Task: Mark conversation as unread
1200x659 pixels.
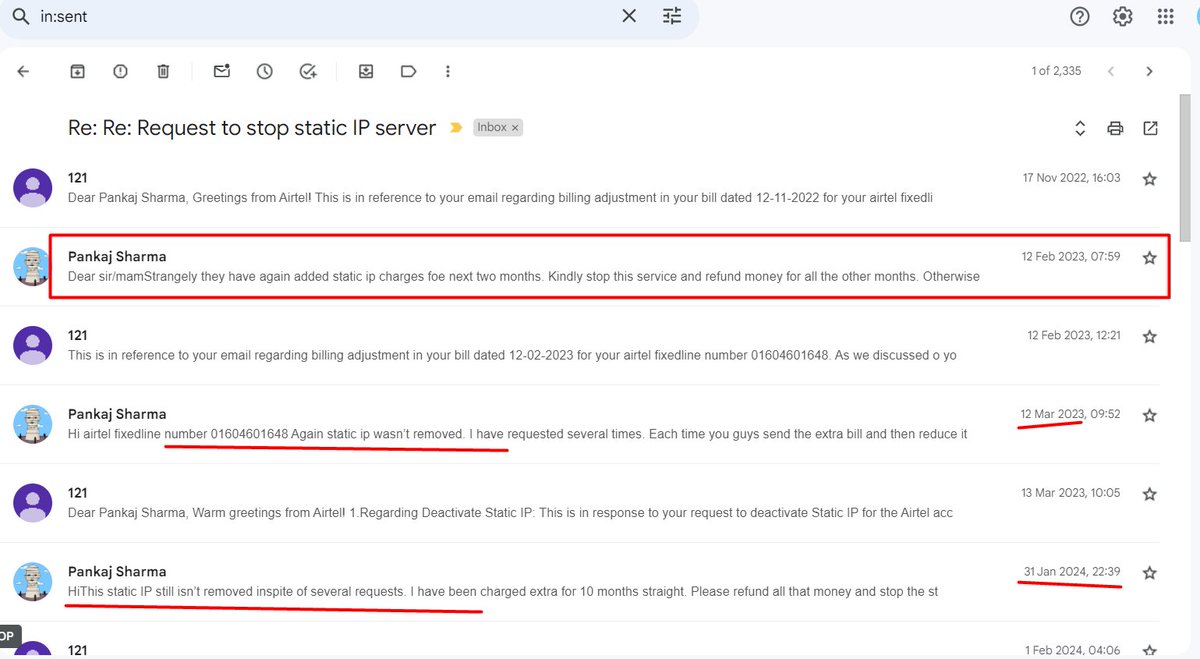Action: [x=222, y=71]
